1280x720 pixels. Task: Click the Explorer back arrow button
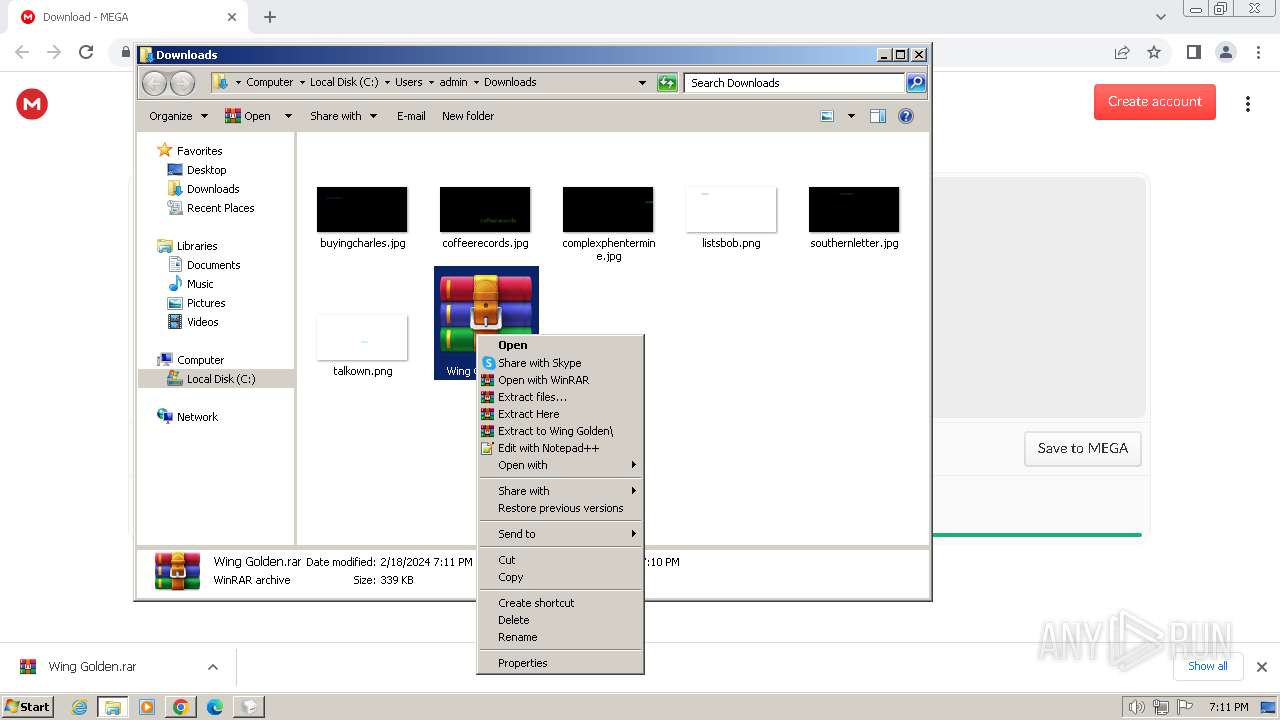[154, 83]
